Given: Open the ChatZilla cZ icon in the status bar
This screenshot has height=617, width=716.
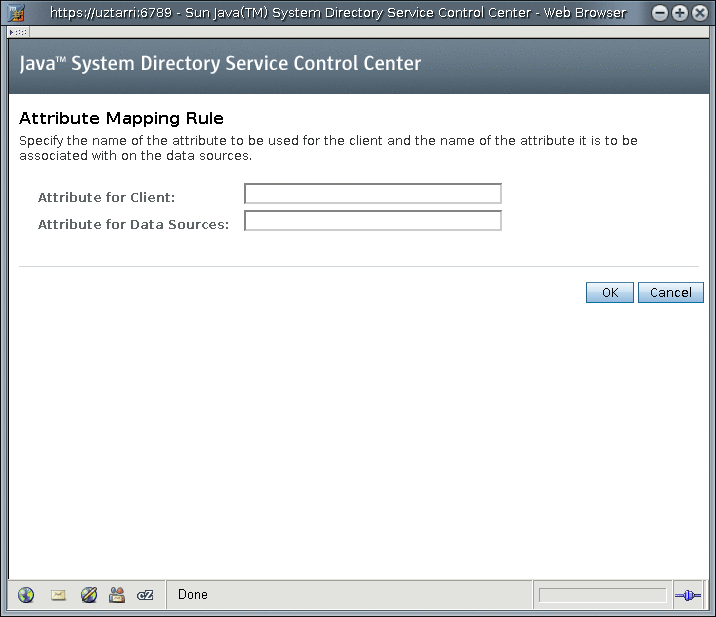Looking at the screenshot, I should pyautogui.click(x=145, y=595).
